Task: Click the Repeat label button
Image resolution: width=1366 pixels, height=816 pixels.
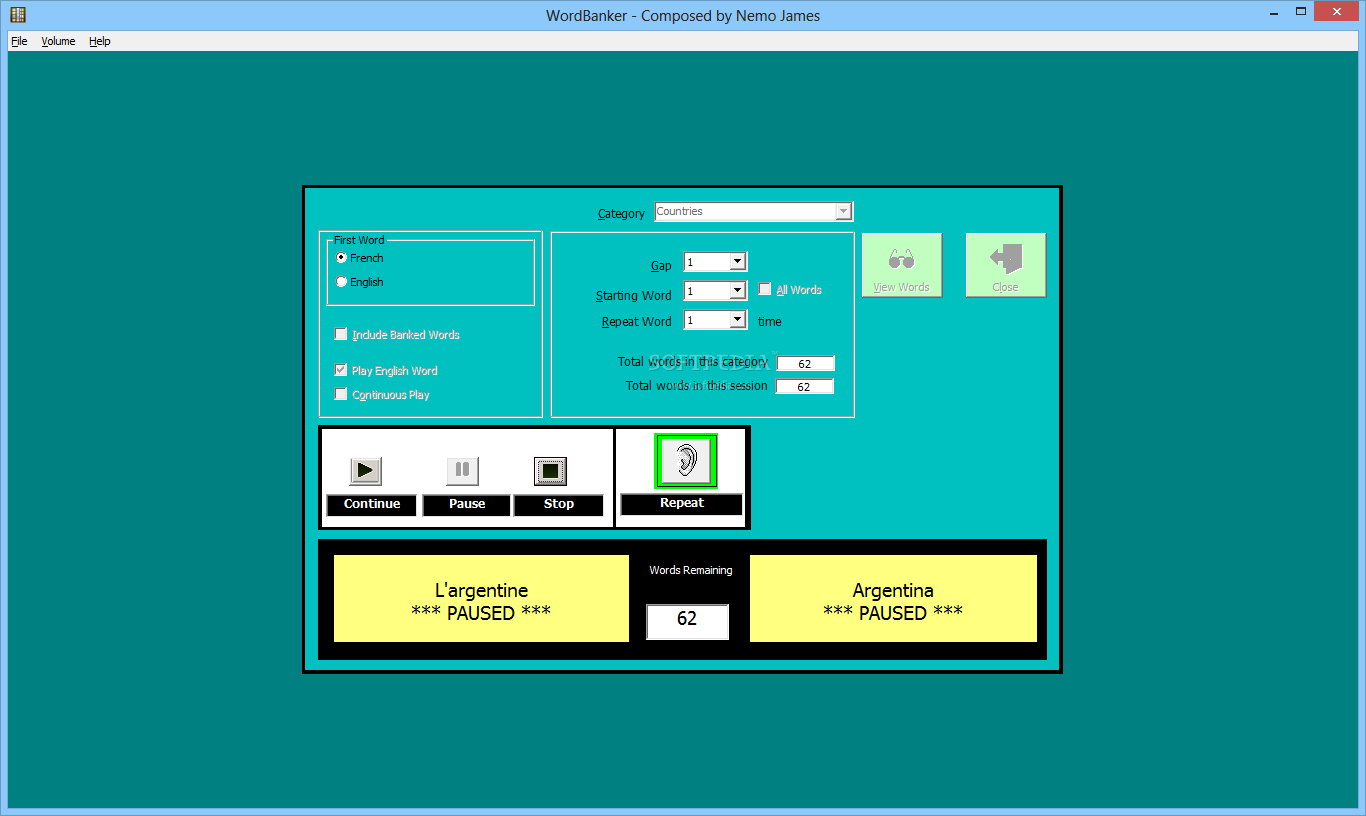Action: (682, 504)
